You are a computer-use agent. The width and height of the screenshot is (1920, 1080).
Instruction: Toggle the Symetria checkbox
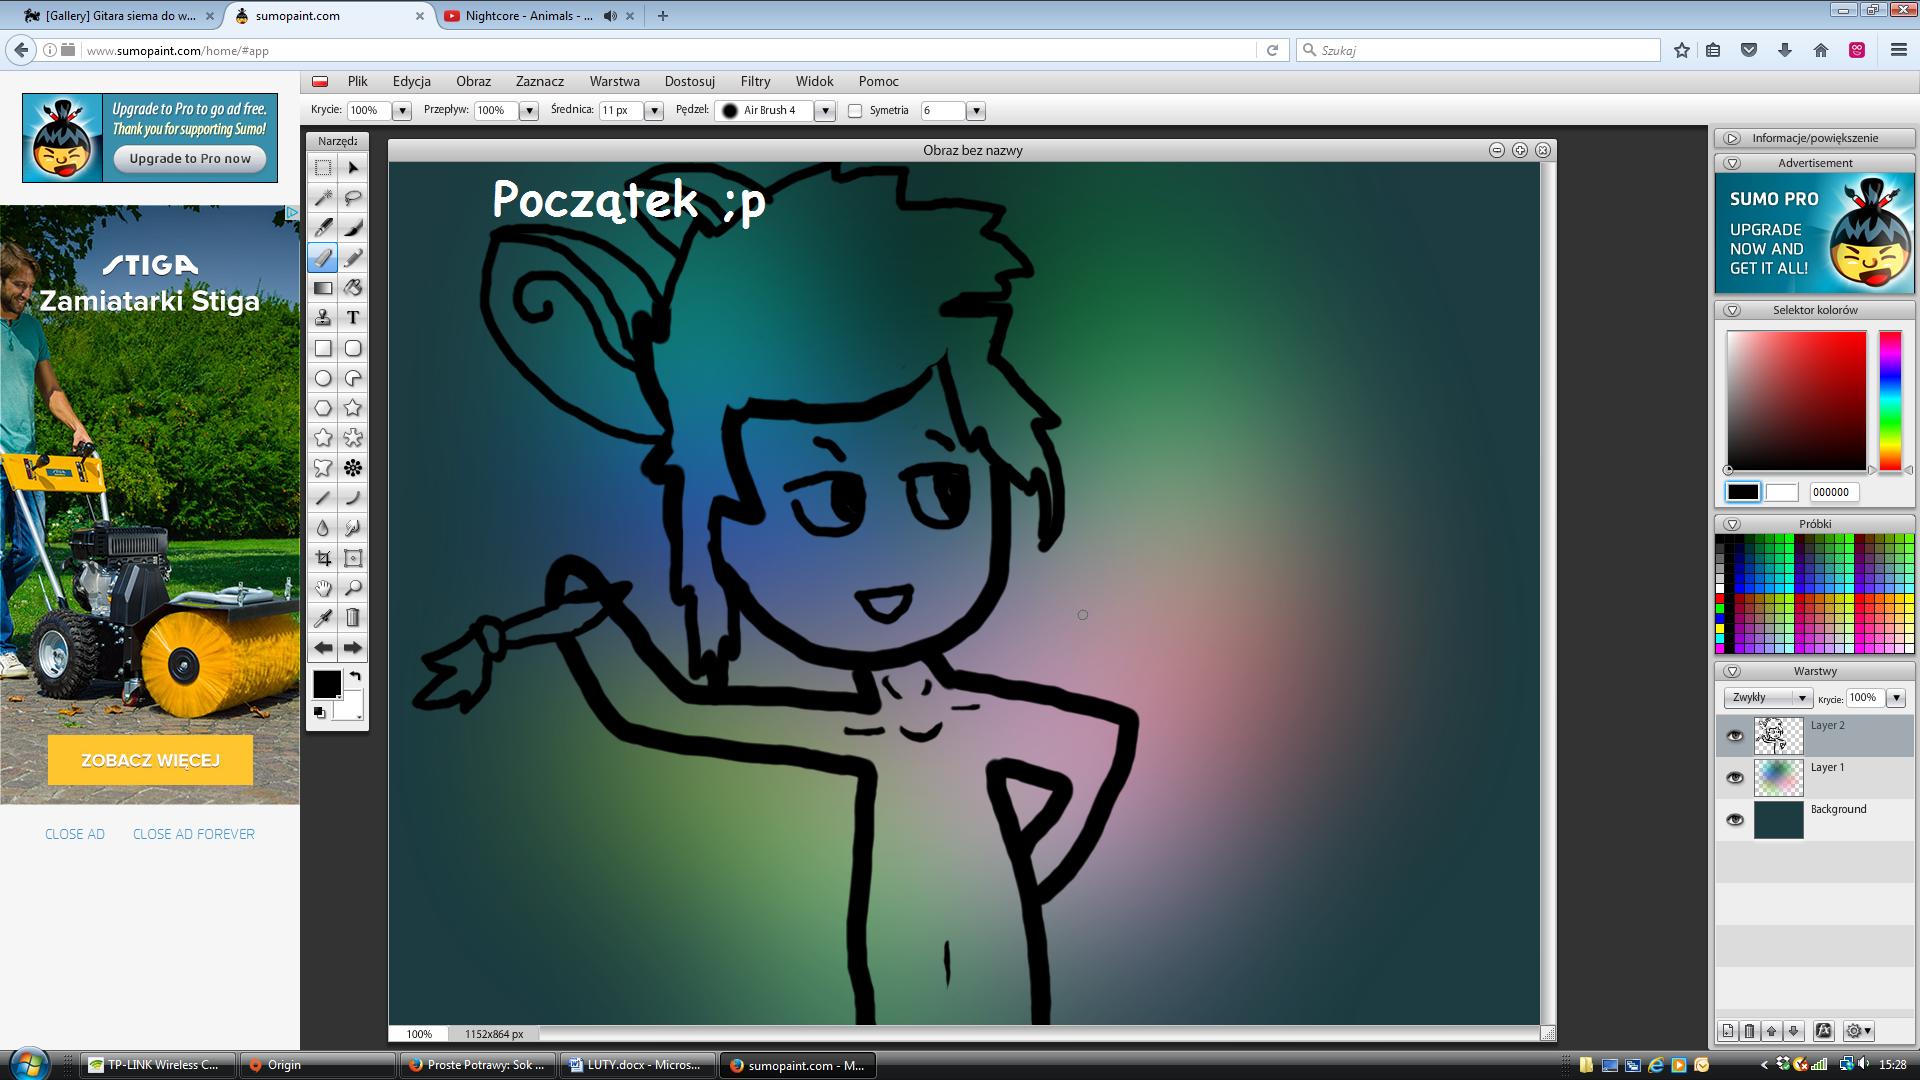pos(855,111)
